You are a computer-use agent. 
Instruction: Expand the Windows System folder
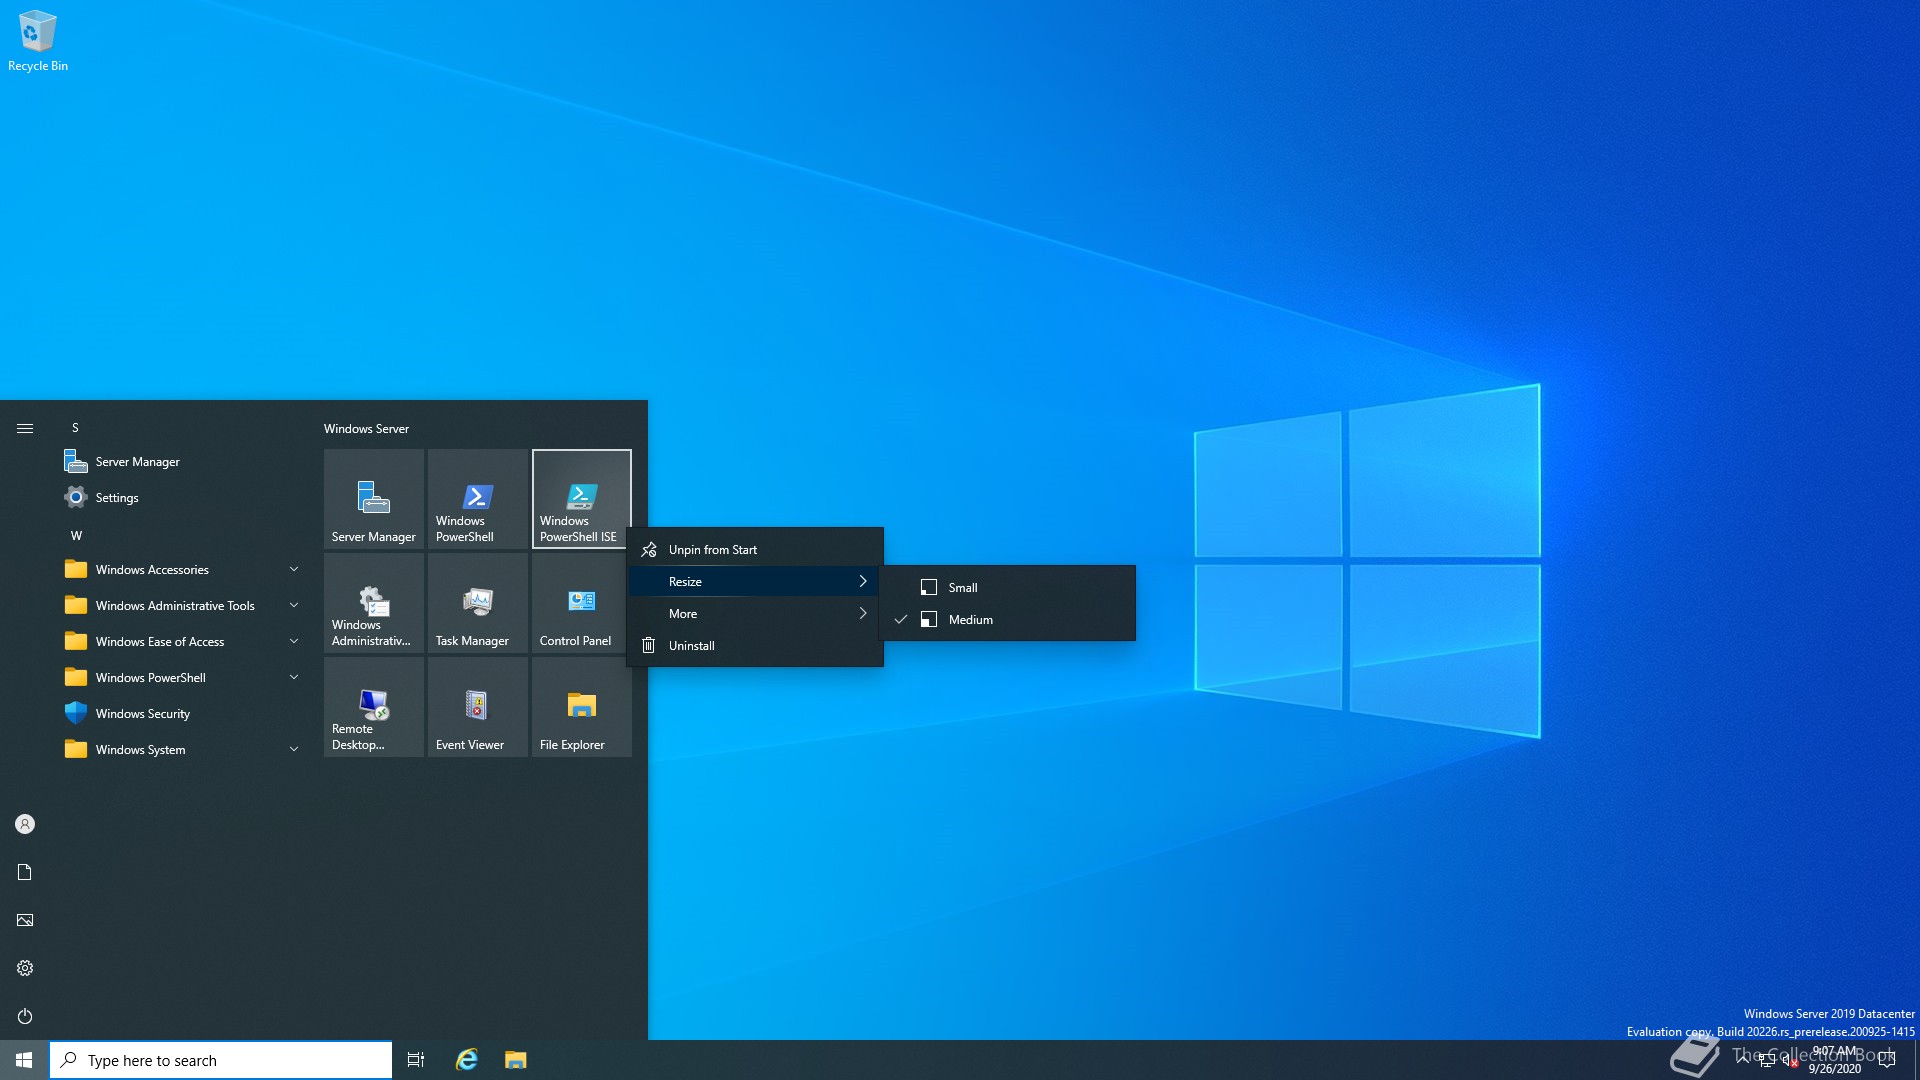point(180,750)
